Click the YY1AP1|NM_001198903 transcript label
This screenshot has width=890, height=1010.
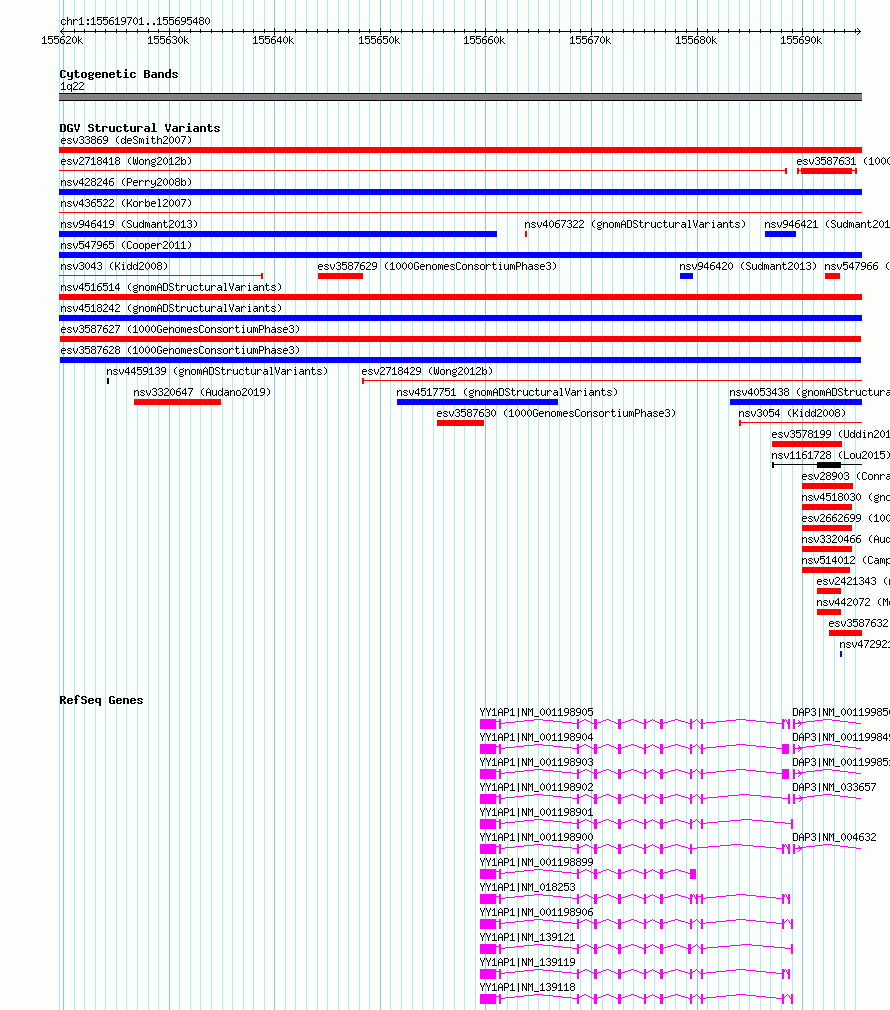pos(536,763)
